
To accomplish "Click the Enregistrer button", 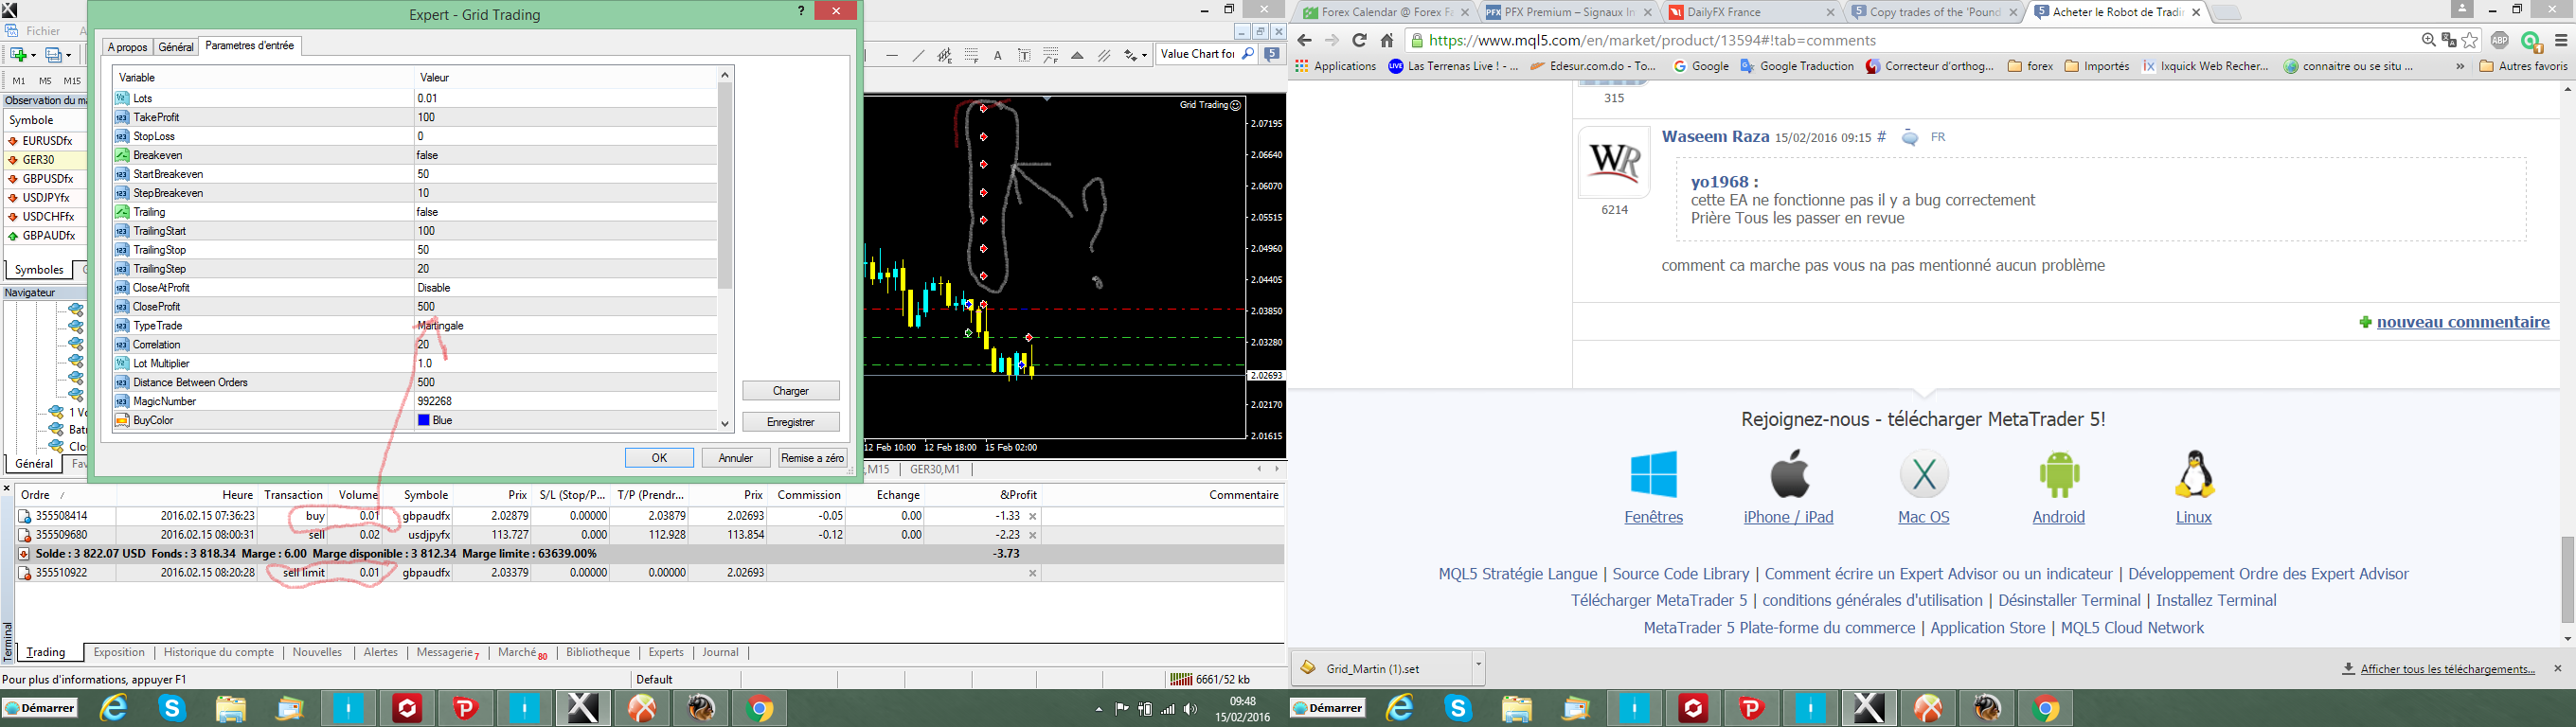I will coord(791,422).
